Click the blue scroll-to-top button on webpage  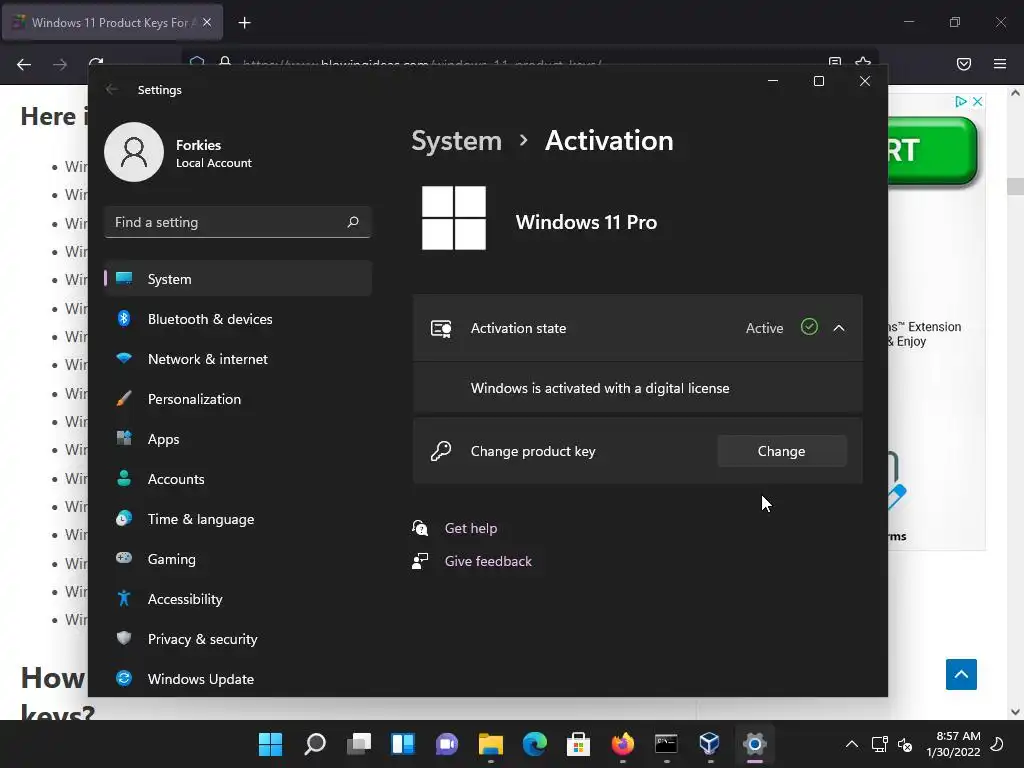tap(961, 674)
